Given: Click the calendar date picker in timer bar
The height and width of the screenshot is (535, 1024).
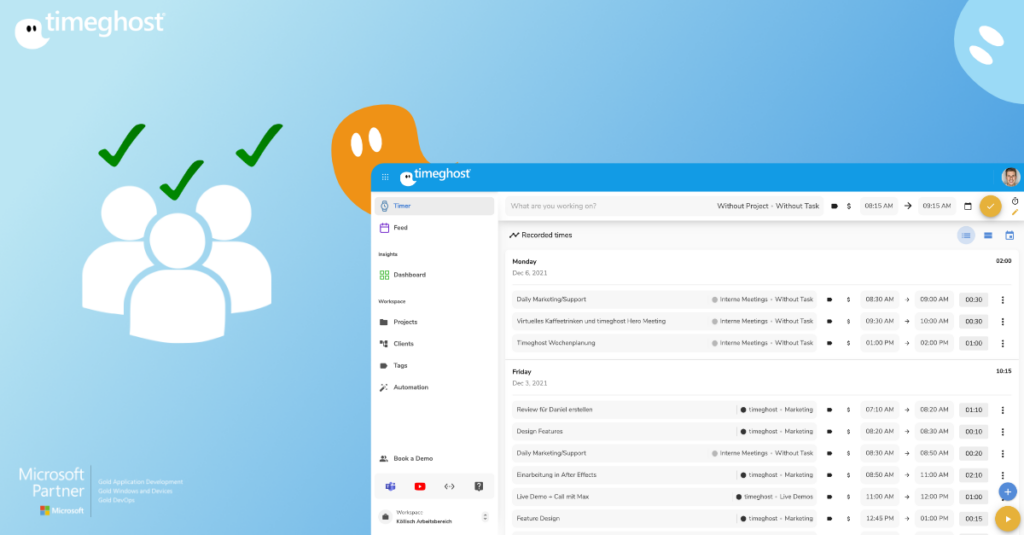Looking at the screenshot, I should (x=967, y=206).
